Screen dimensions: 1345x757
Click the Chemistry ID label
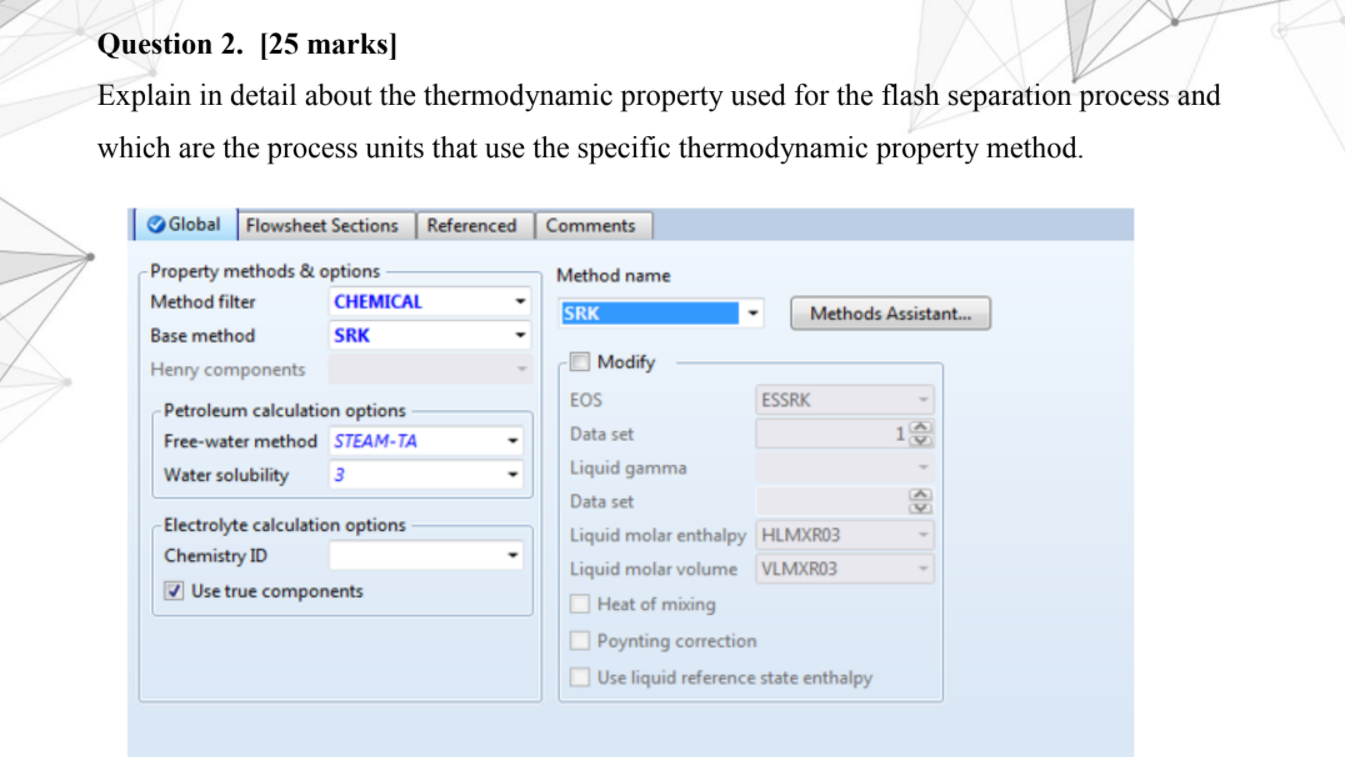216,555
